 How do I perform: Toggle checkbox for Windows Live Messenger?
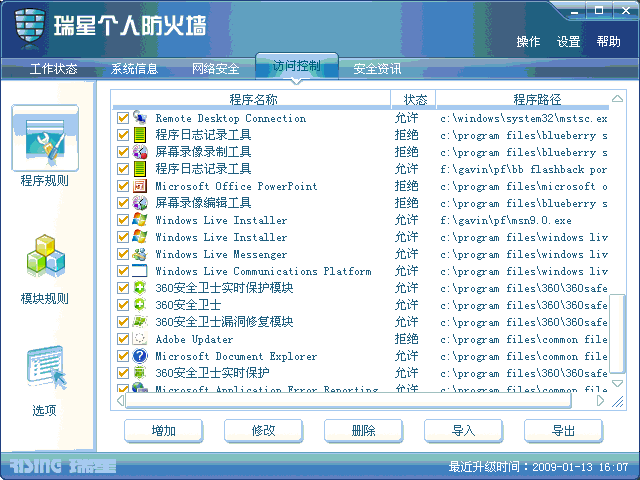pos(123,254)
